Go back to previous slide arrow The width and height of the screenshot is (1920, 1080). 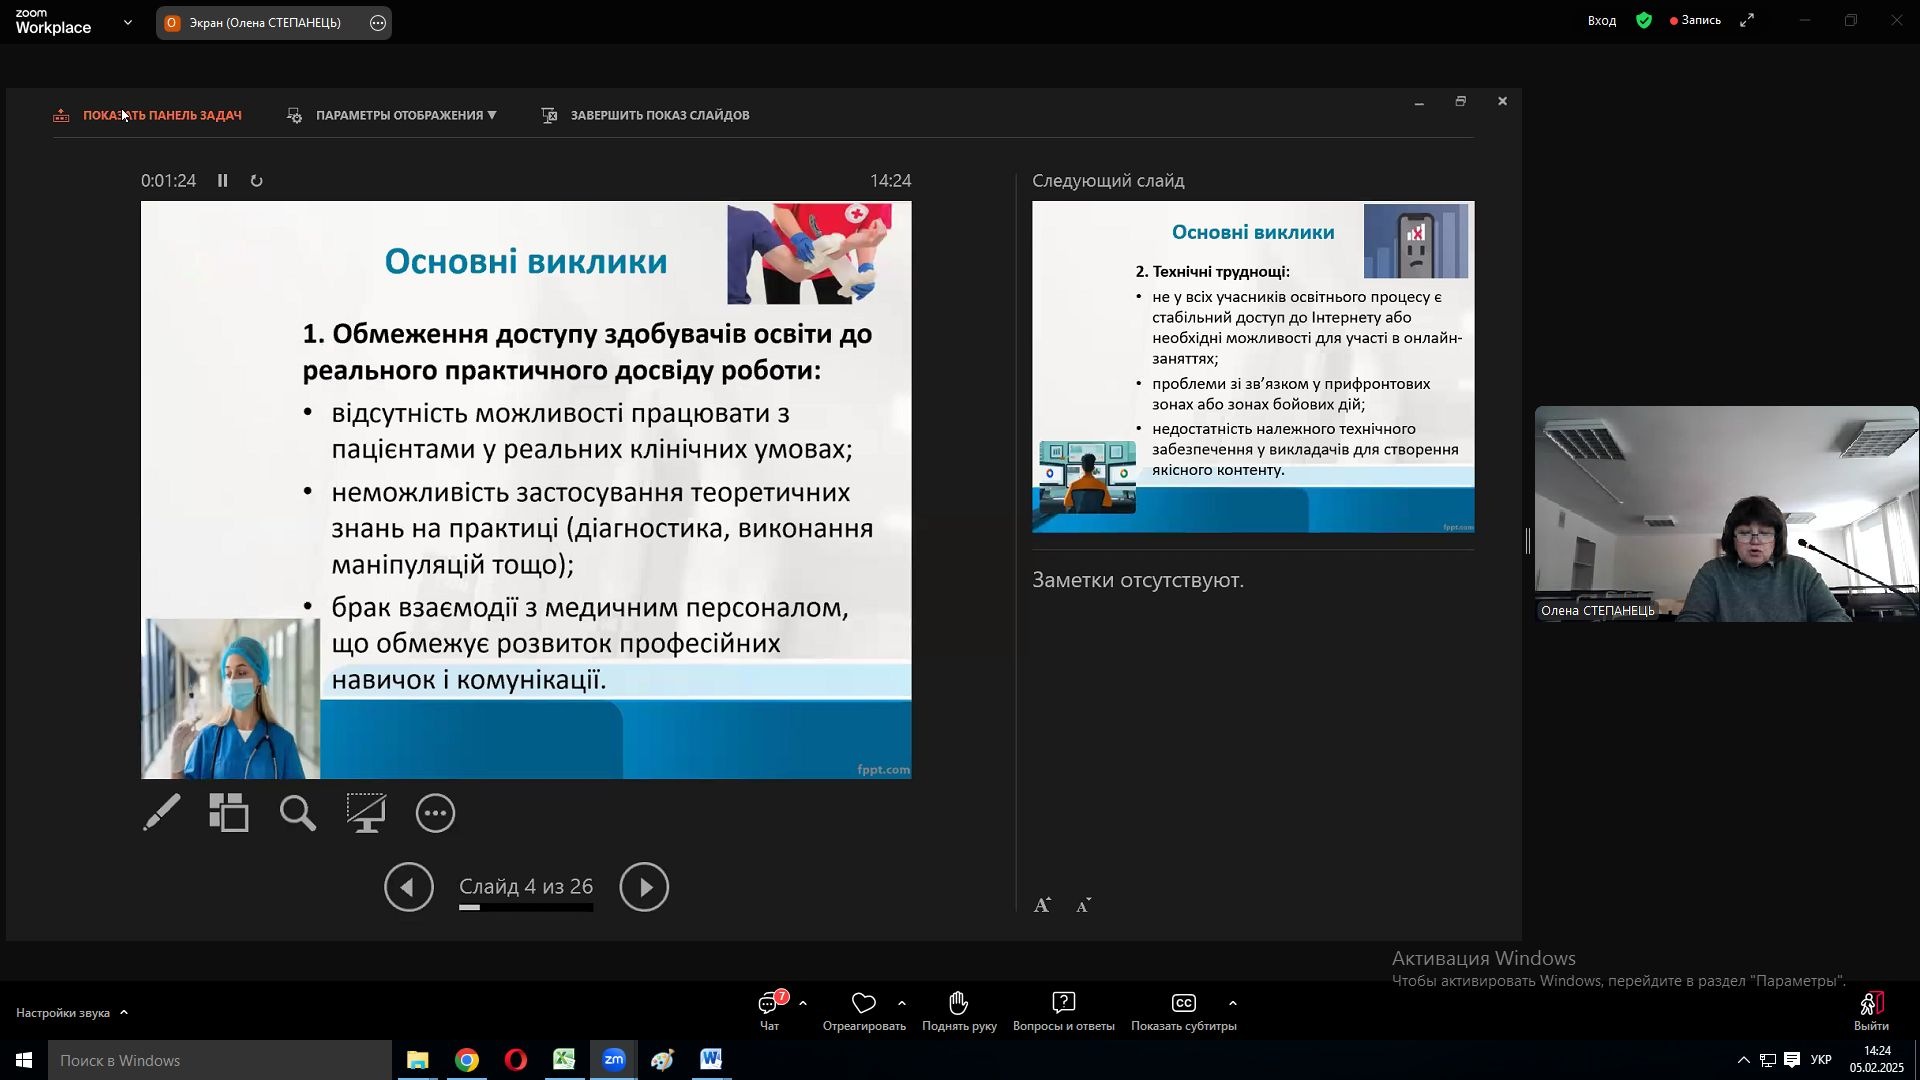pyautogui.click(x=409, y=887)
